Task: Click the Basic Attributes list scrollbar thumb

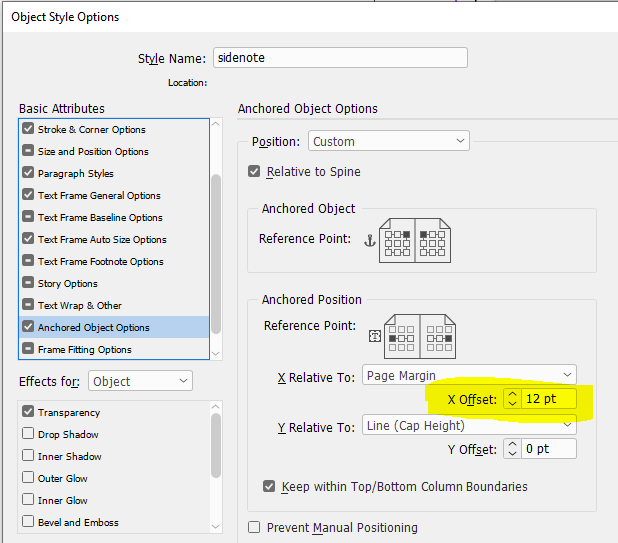Action: tap(216, 254)
